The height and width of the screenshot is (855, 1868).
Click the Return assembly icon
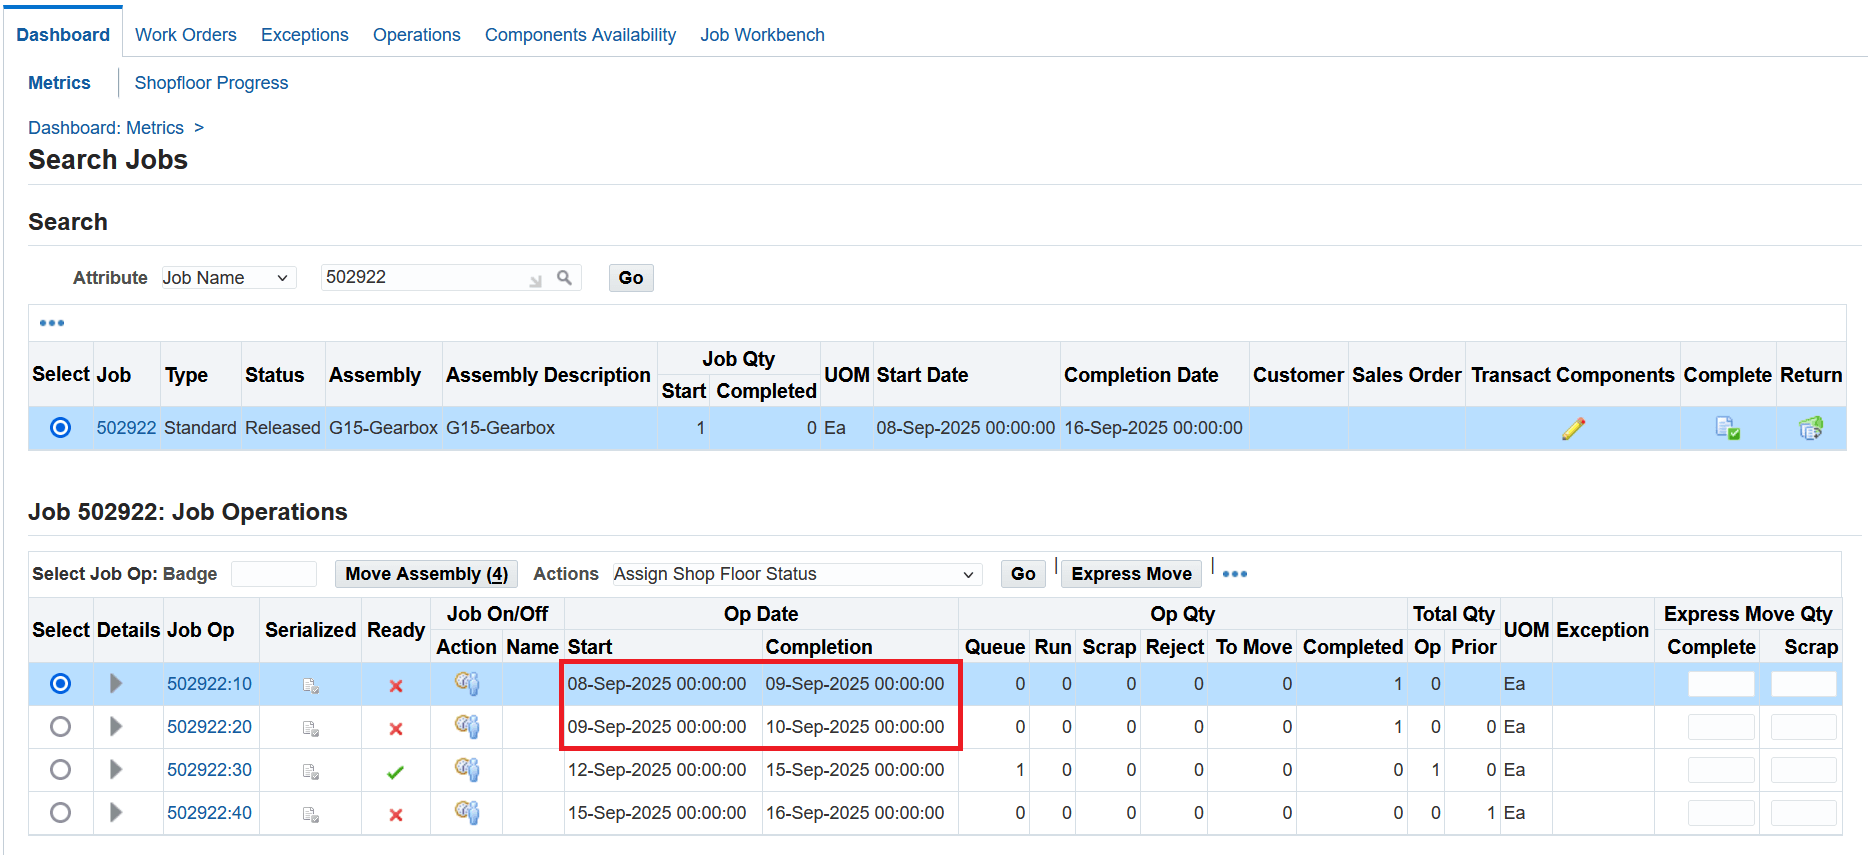point(1810,428)
